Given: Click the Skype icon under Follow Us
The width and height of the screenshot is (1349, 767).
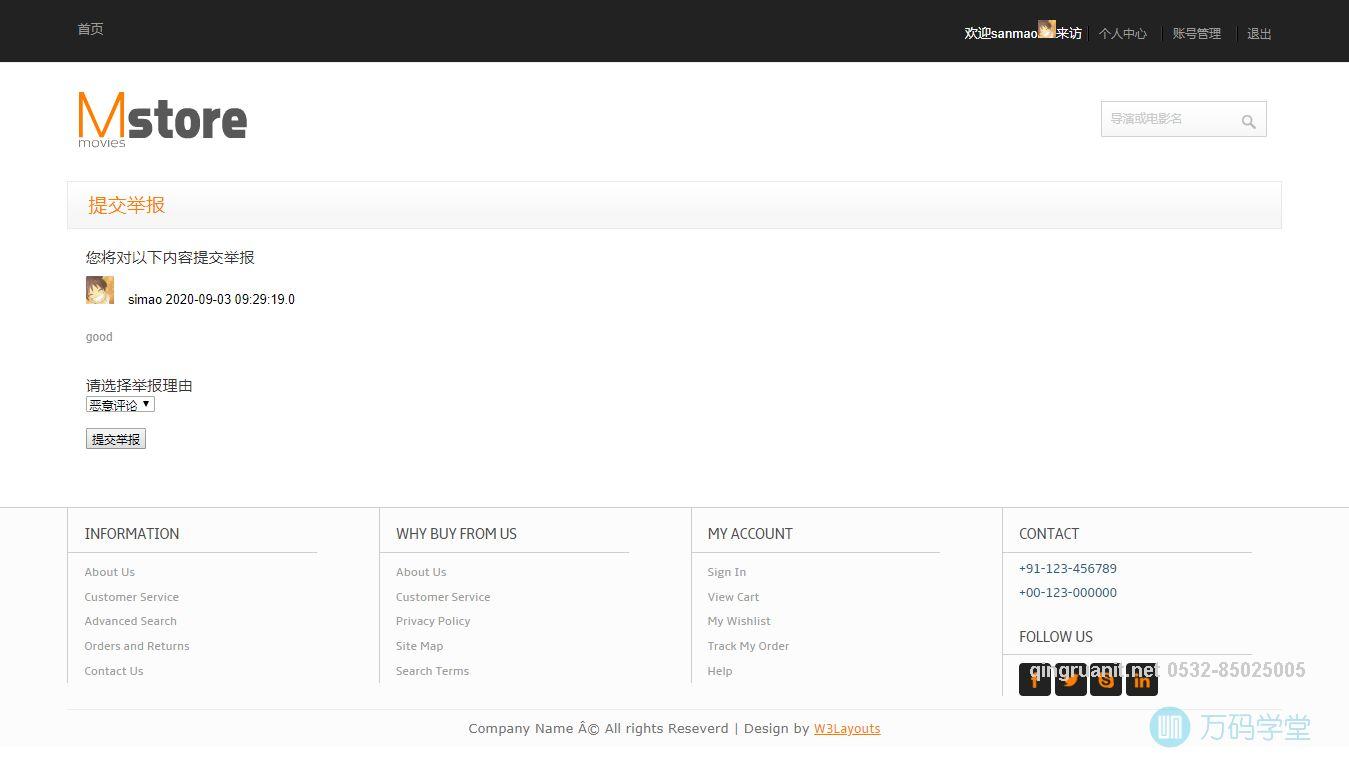Looking at the screenshot, I should click(x=1105, y=680).
